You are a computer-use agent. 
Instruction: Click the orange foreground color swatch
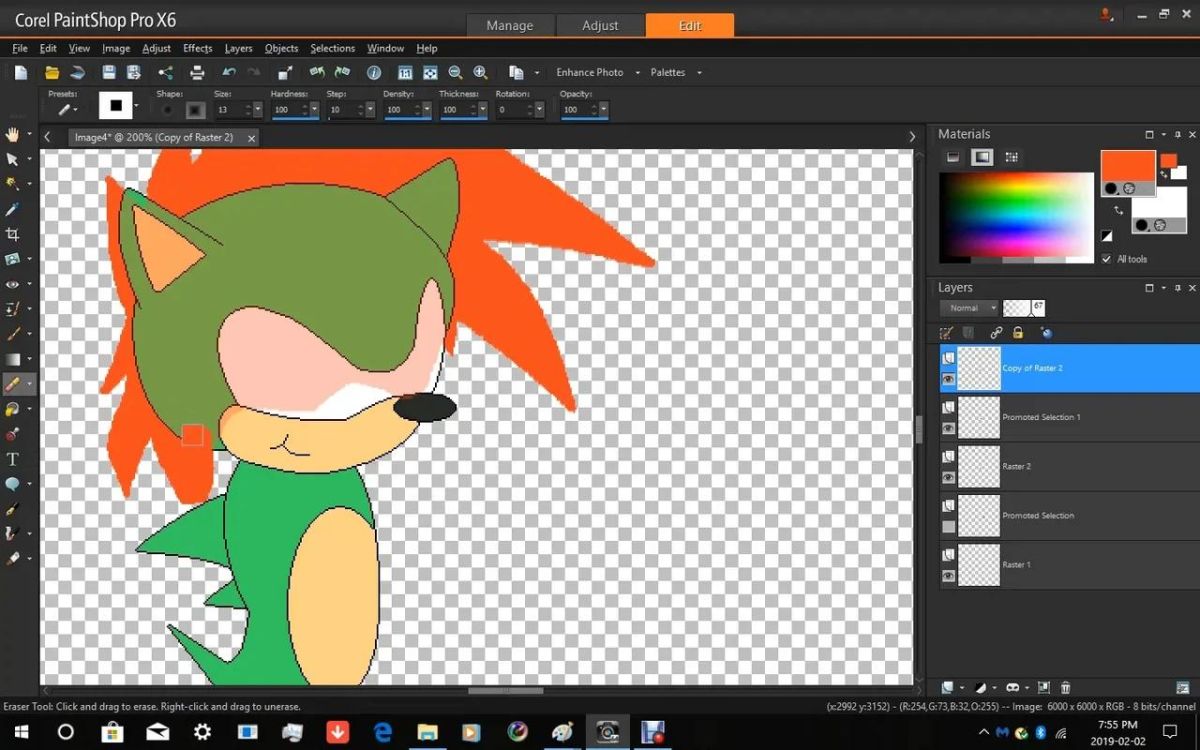pos(1127,166)
